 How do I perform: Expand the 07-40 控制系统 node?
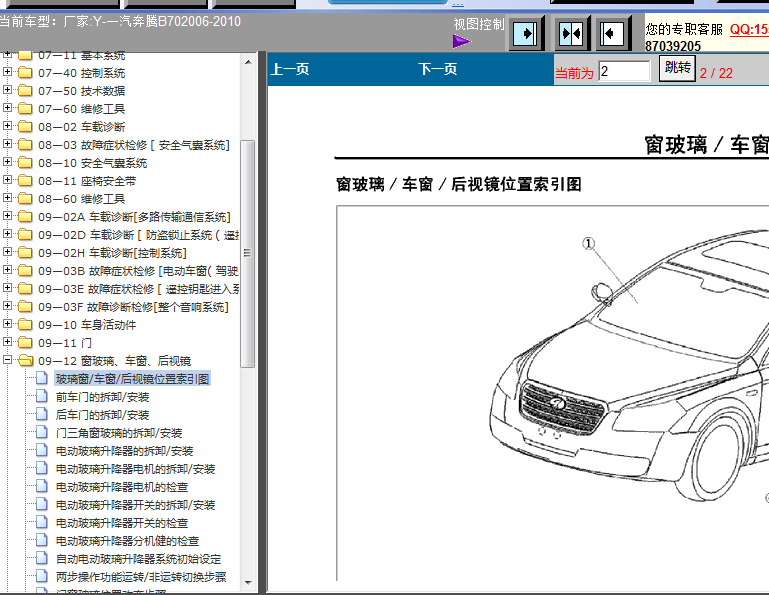7,72
